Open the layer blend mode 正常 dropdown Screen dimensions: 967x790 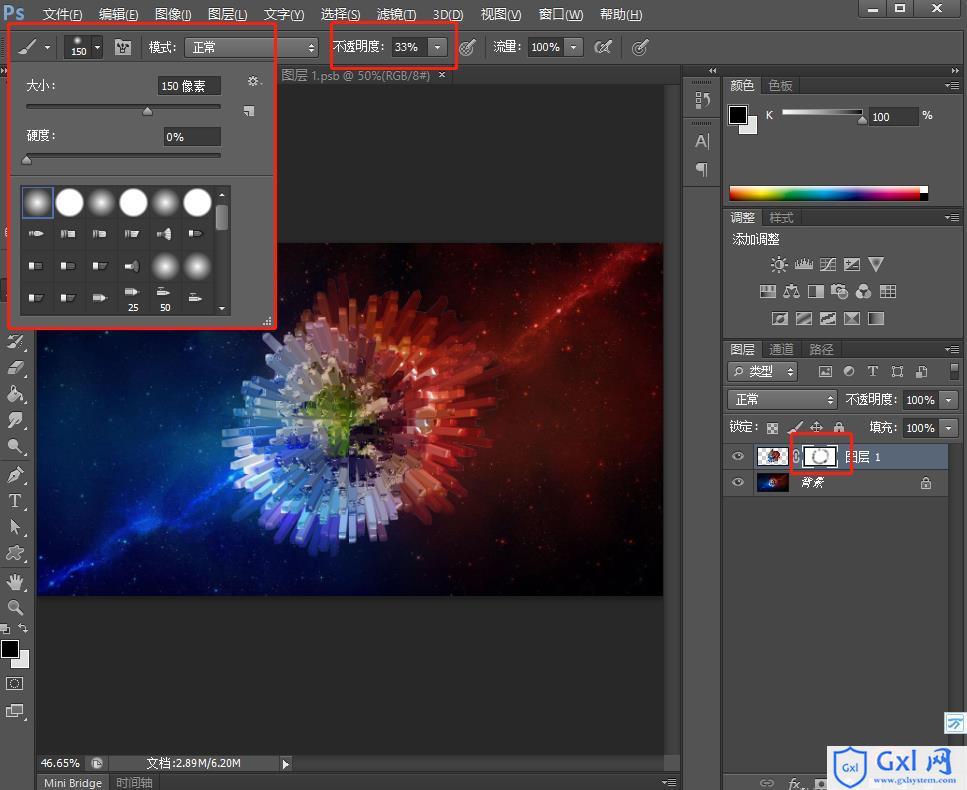[x=782, y=400]
